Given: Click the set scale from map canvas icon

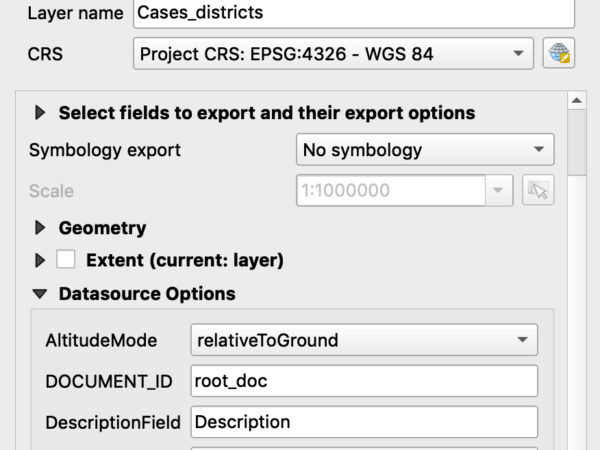Looking at the screenshot, I should (x=538, y=190).
